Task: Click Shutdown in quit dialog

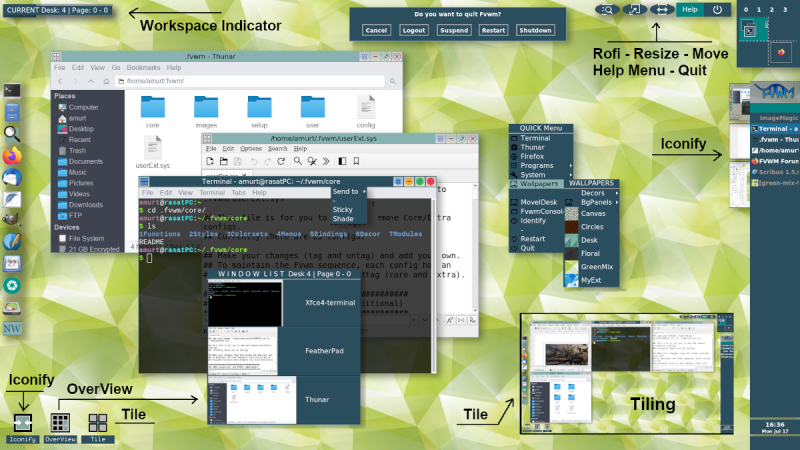Action: click(x=535, y=30)
